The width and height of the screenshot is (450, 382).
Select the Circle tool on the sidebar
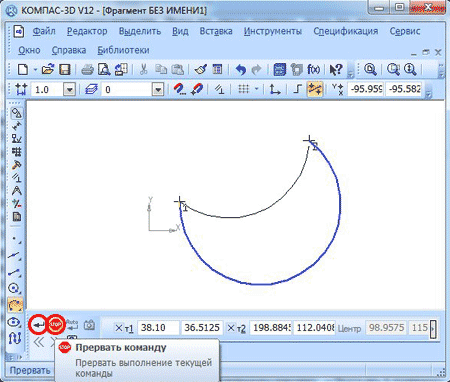click(x=15, y=288)
